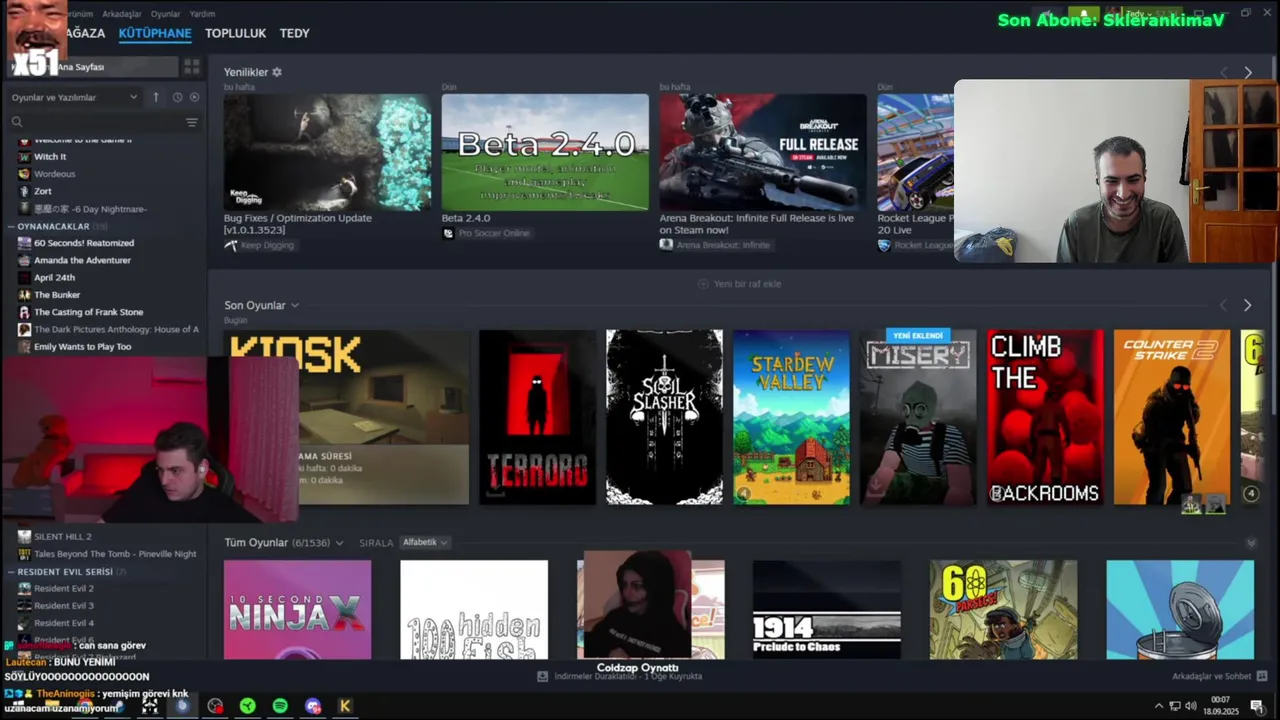1280x720 pixels.
Task: Open the green Razer taskbar icon
Action: point(247,706)
